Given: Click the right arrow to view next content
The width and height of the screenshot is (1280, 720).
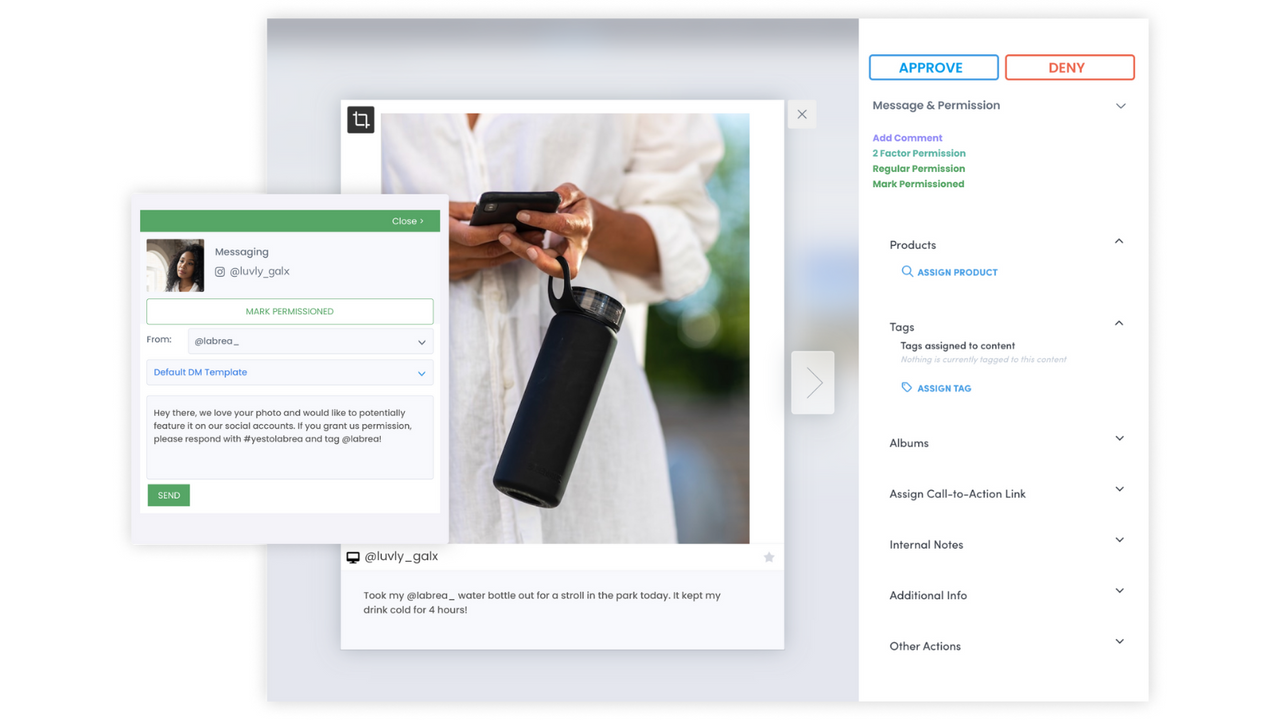Looking at the screenshot, I should (x=812, y=382).
